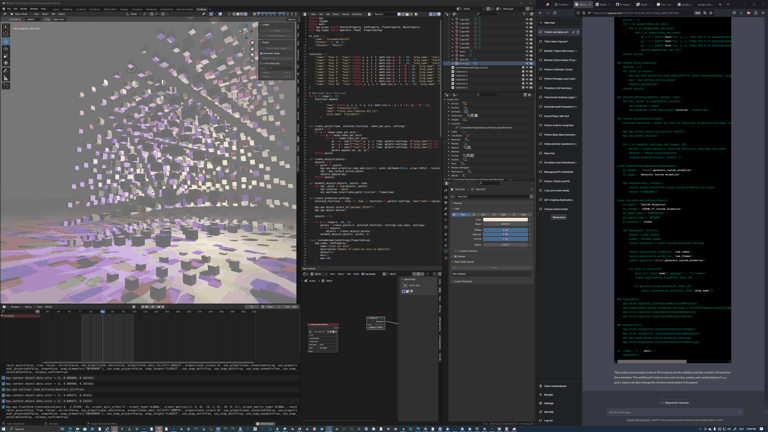
Task: Select the Cursor tool in viewport toolbar
Action: pos(6,34)
